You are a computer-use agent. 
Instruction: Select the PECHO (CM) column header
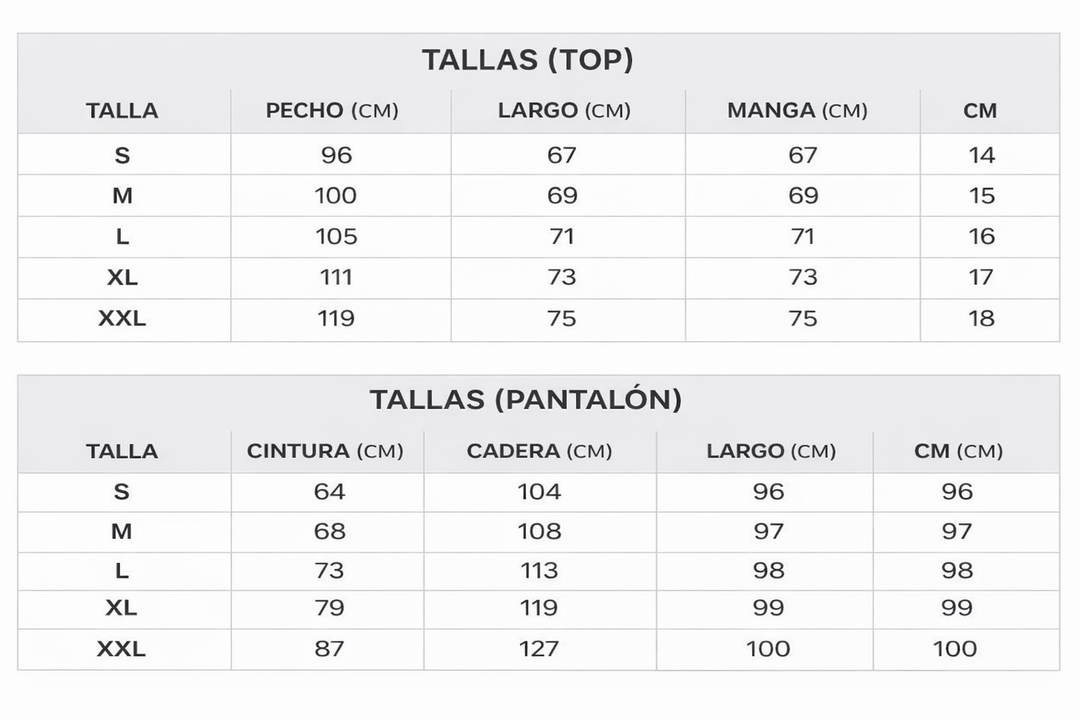[332, 110]
